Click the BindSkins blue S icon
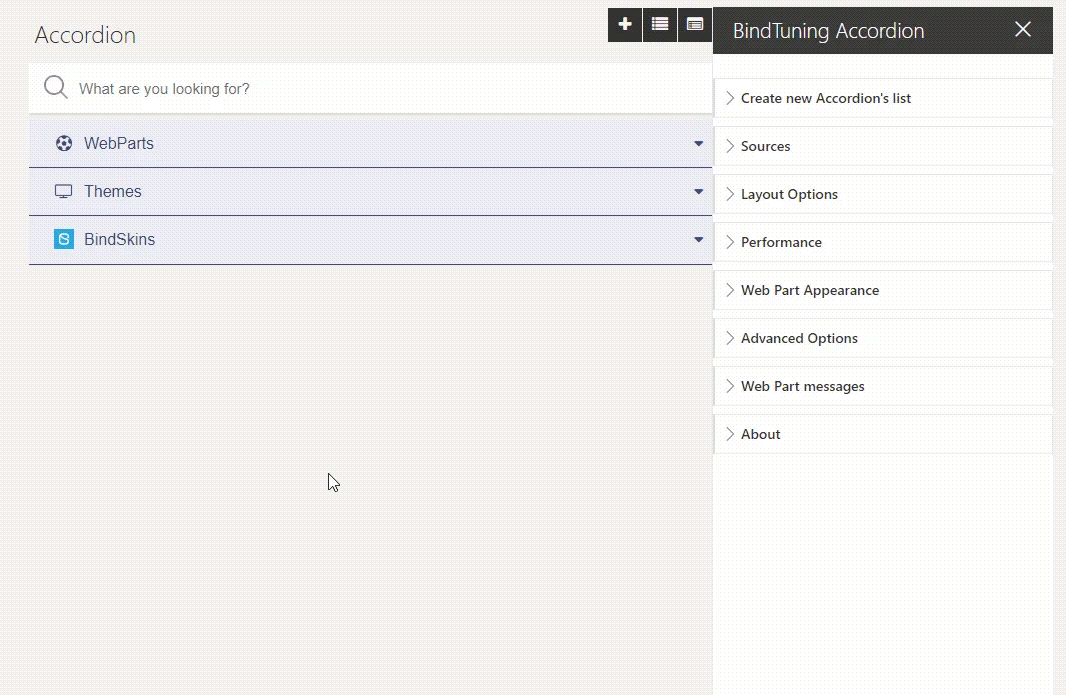1066x695 pixels. pos(64,239)
